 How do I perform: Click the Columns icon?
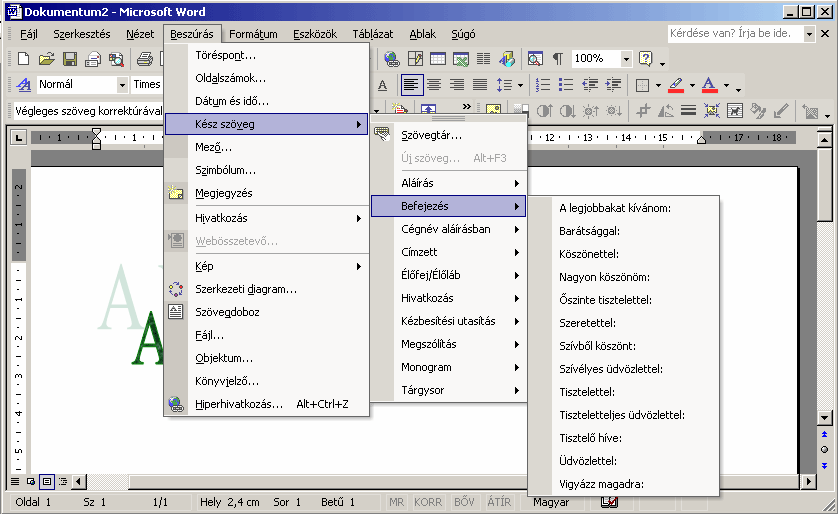[x=484, y=59]
